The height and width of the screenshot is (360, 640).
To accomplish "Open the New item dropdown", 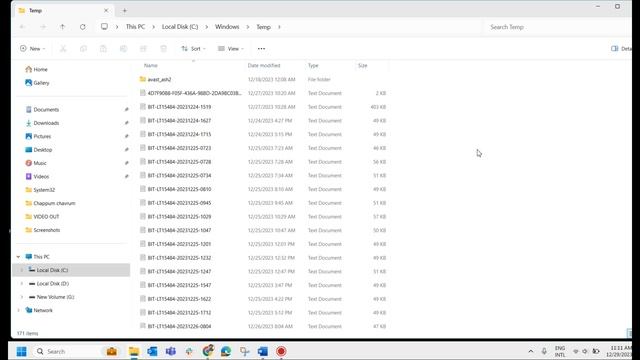I will point(32,49).
